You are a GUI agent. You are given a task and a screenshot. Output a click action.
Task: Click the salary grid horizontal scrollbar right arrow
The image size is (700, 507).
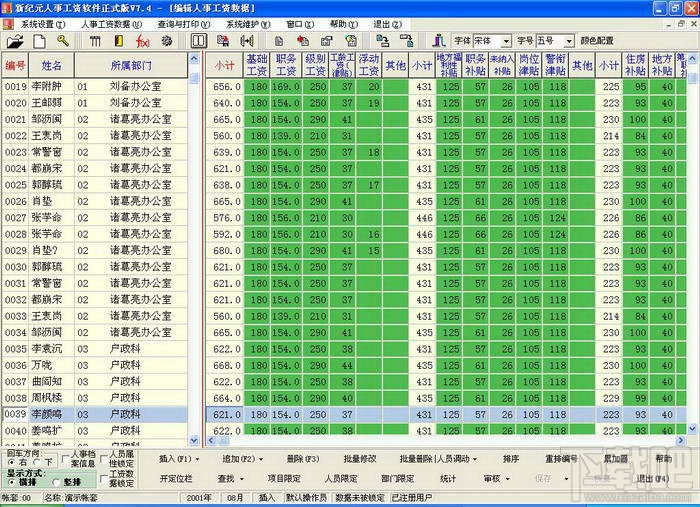(681, 441)
